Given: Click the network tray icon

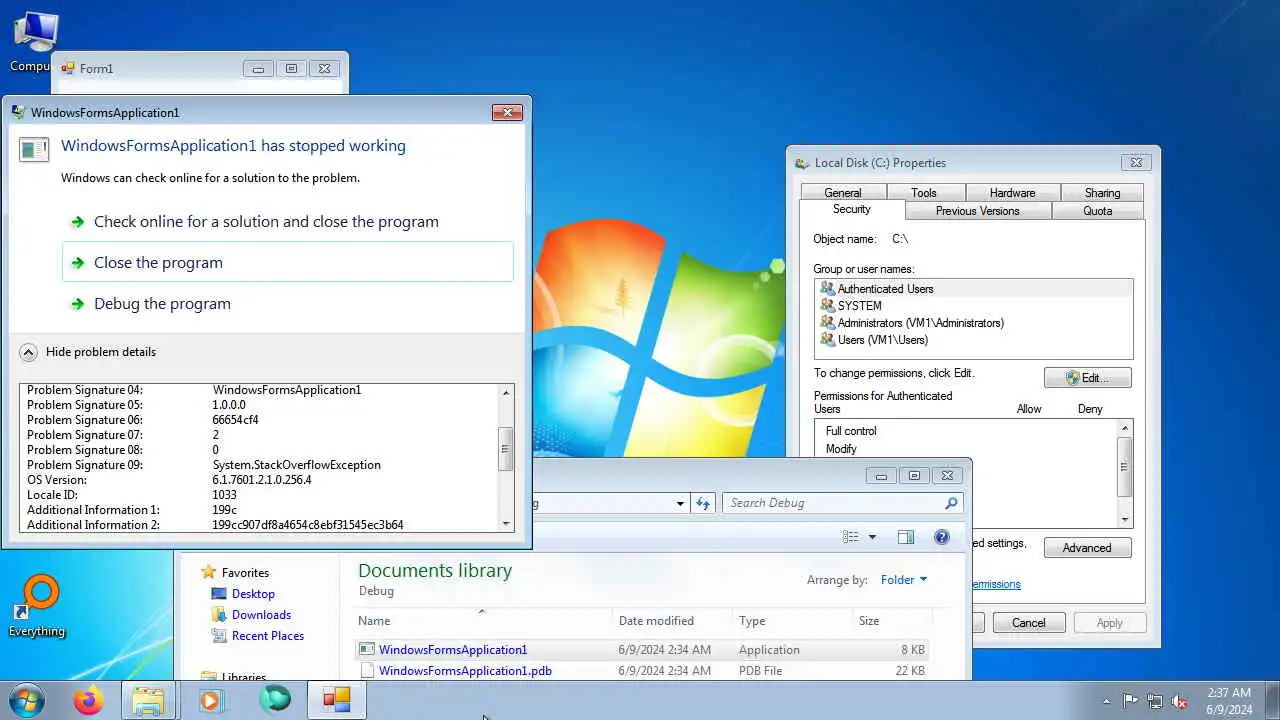Looking at the screenshot, I should 1155,702.
